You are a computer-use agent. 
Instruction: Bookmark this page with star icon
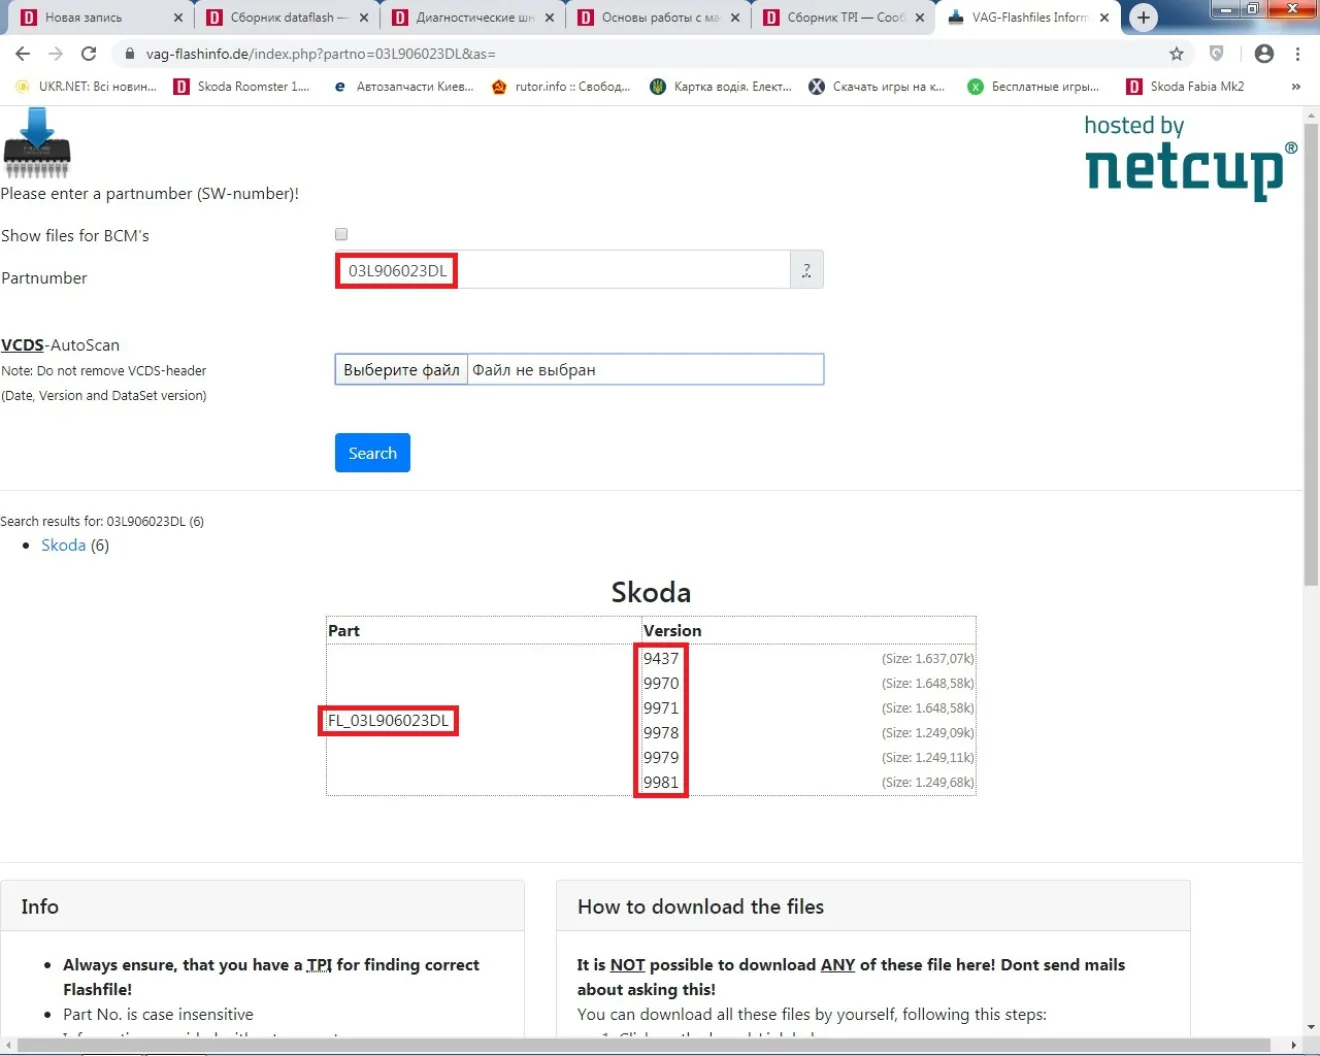1177,54
